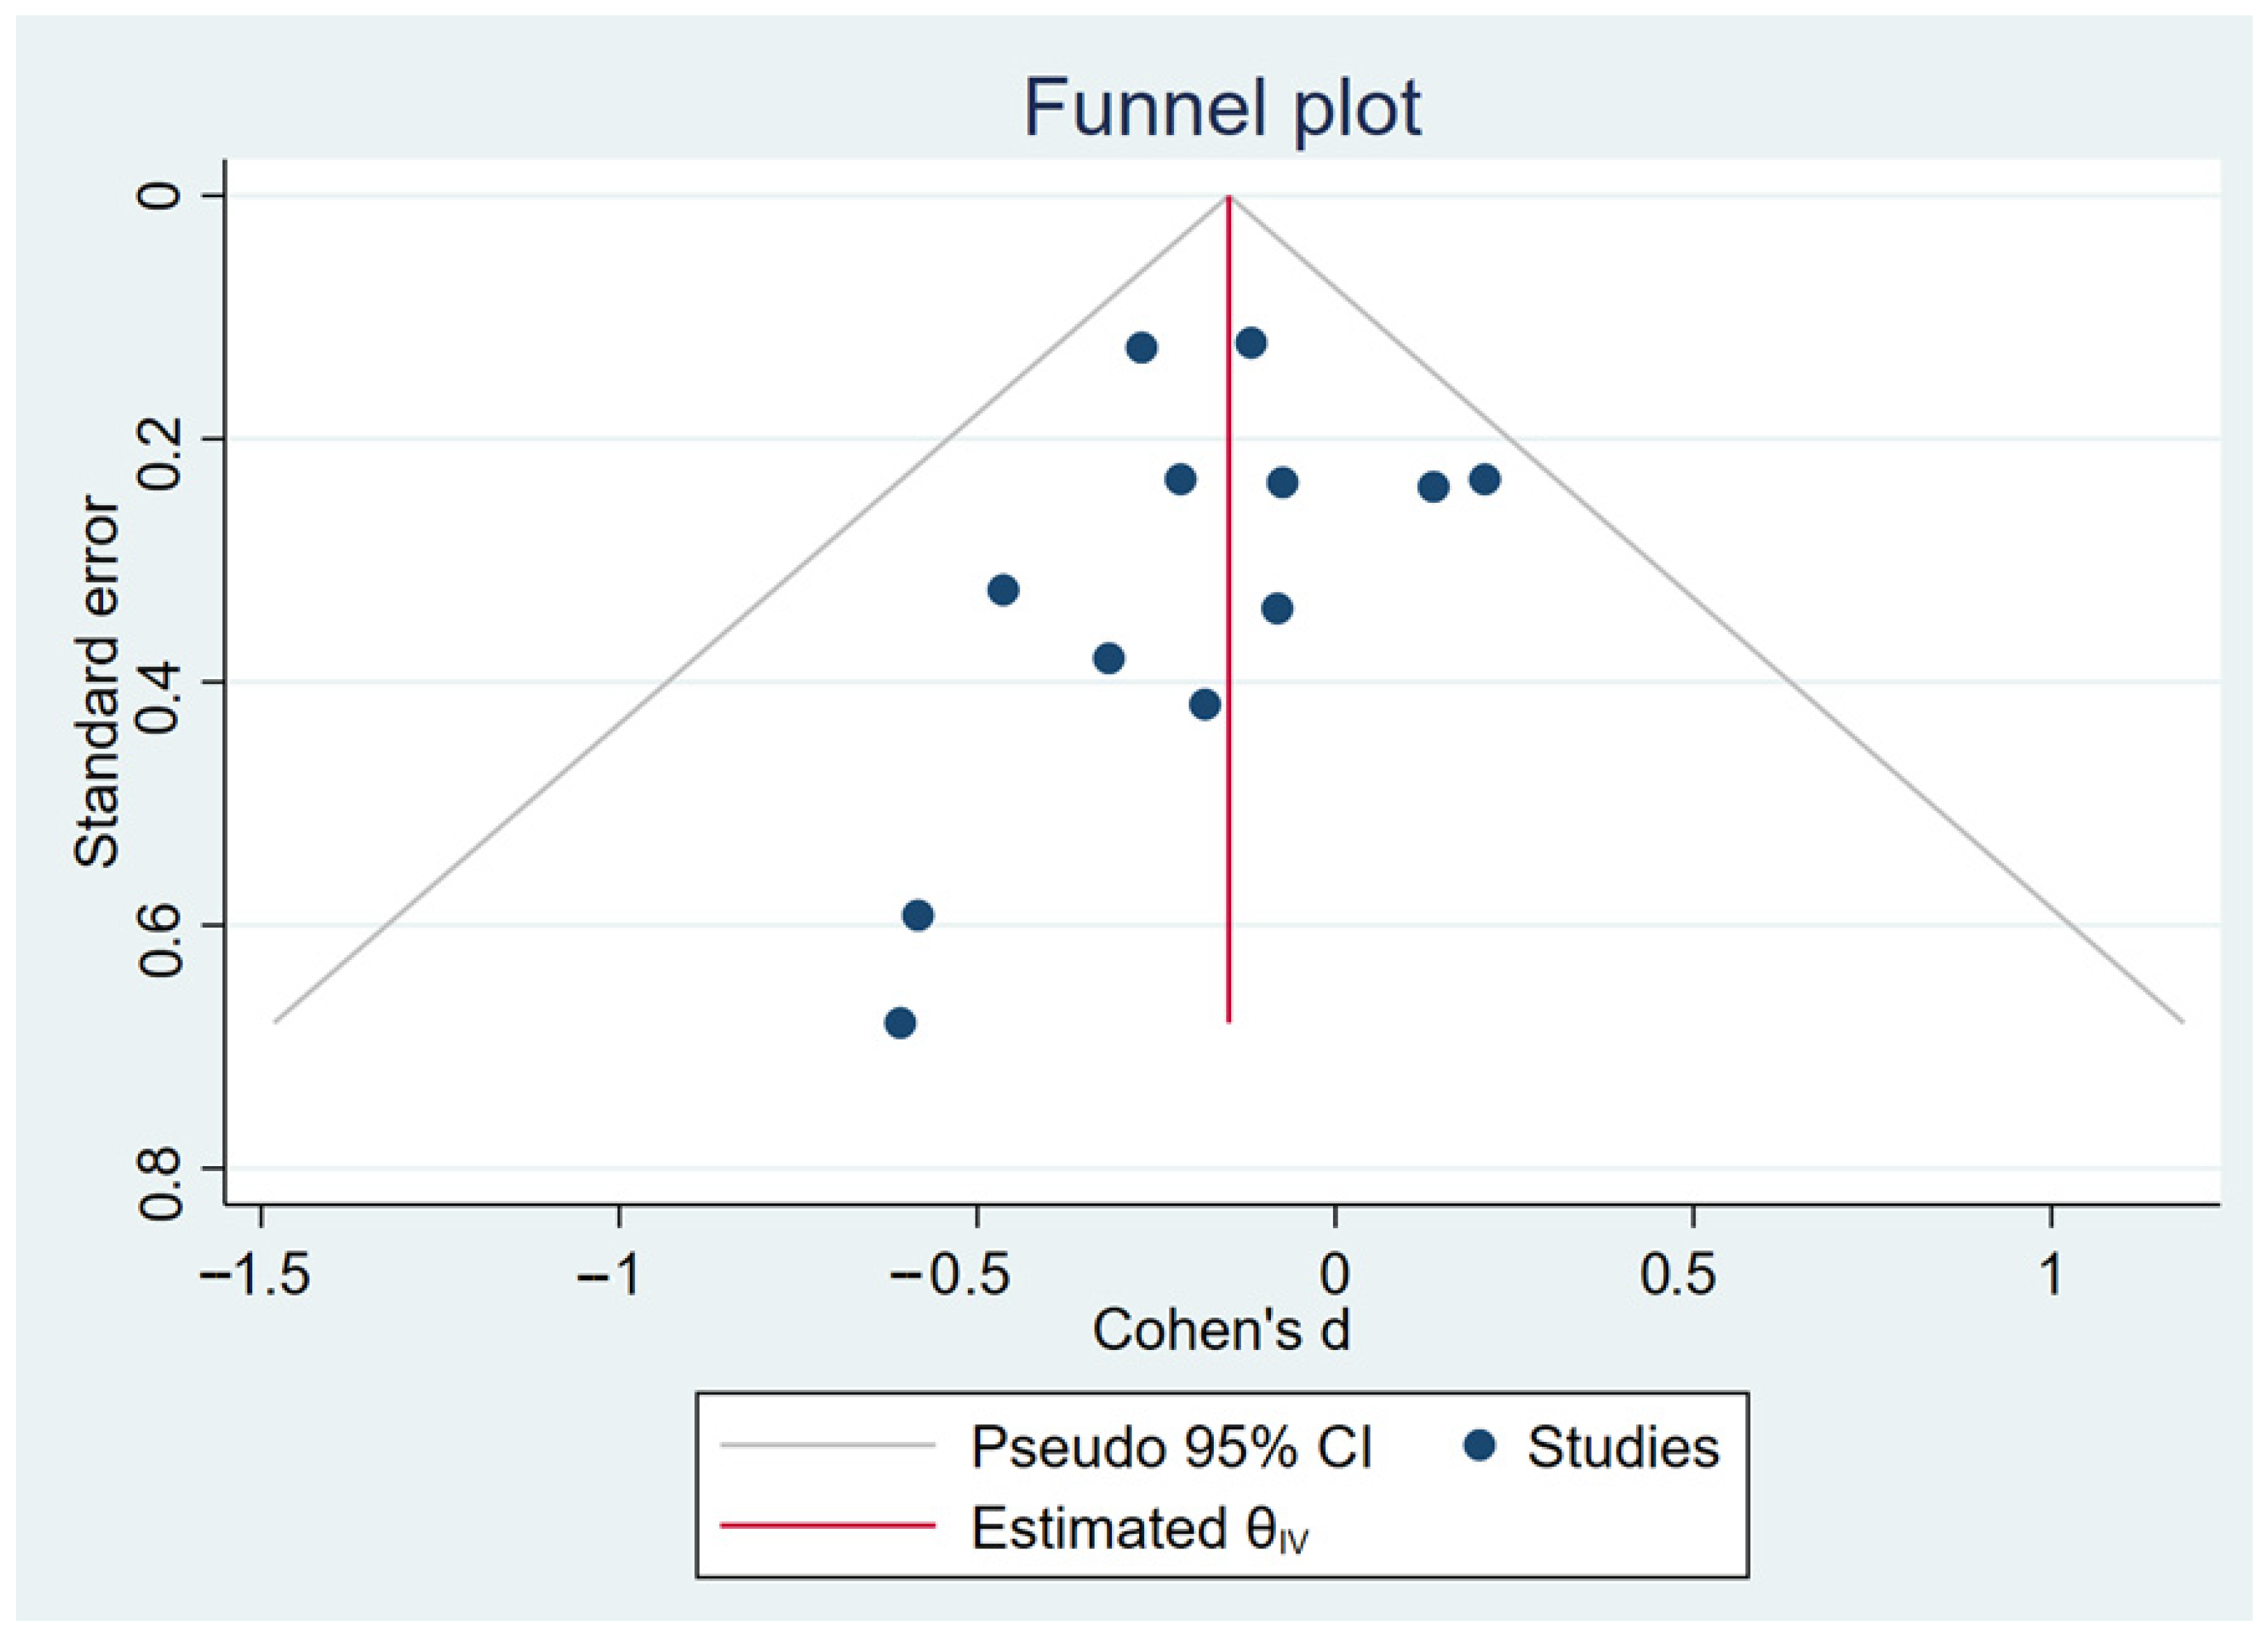Click the "Studies" legend text
This screenshot has height=1637, width=2268.
pyautogui.click(x=1622, y=1447)
